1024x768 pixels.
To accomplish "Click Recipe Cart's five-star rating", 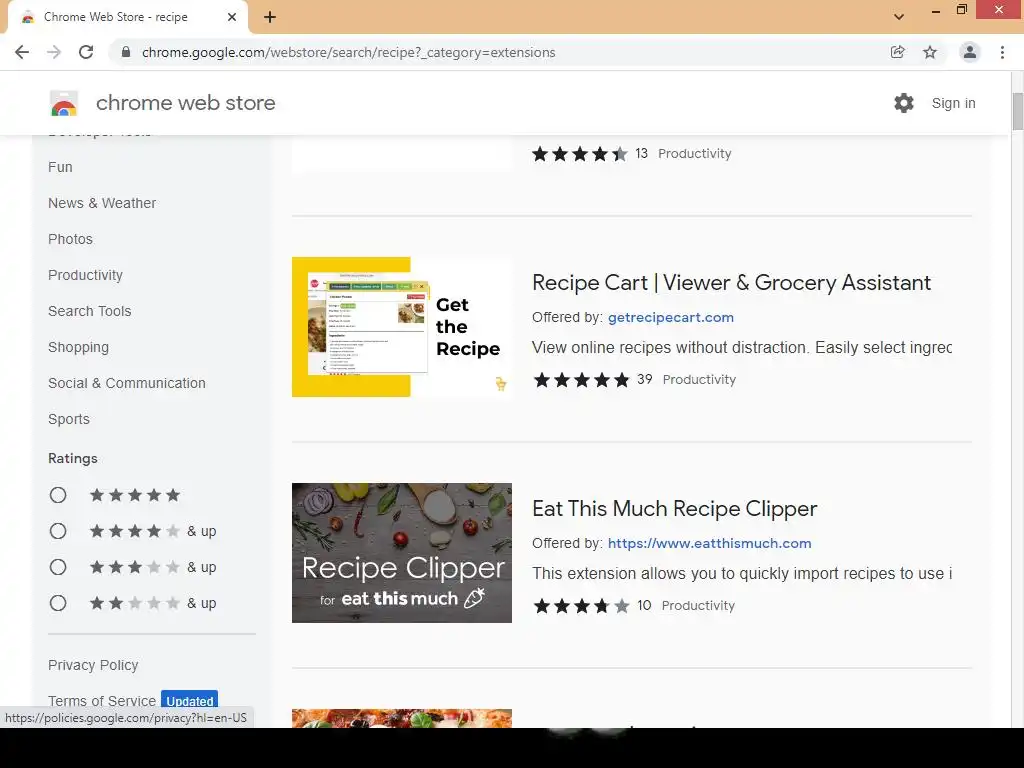I will click(581, 379).
